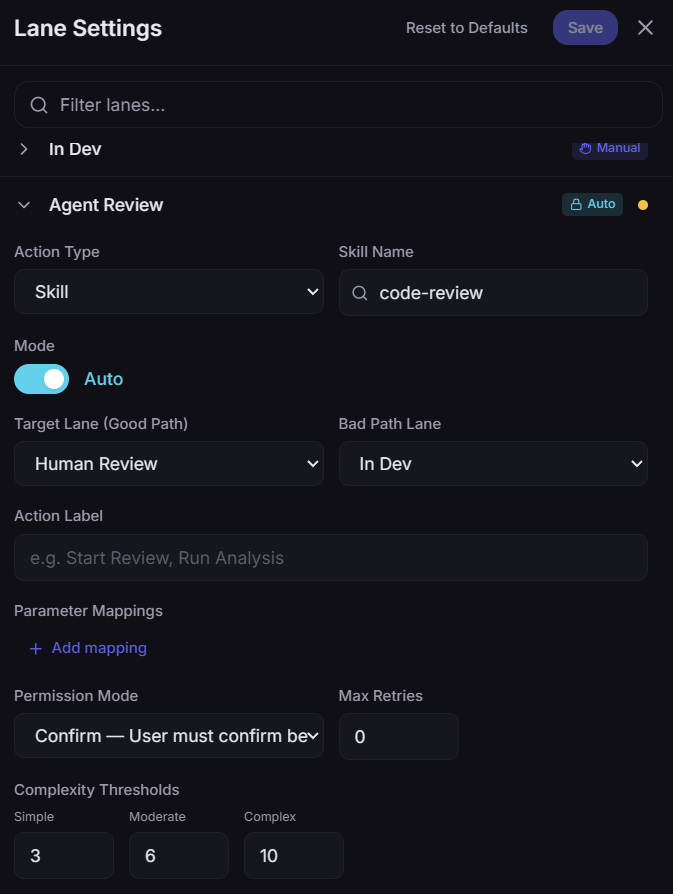Click the Auto lock badge on Agent Review

[x=593, y=204]
